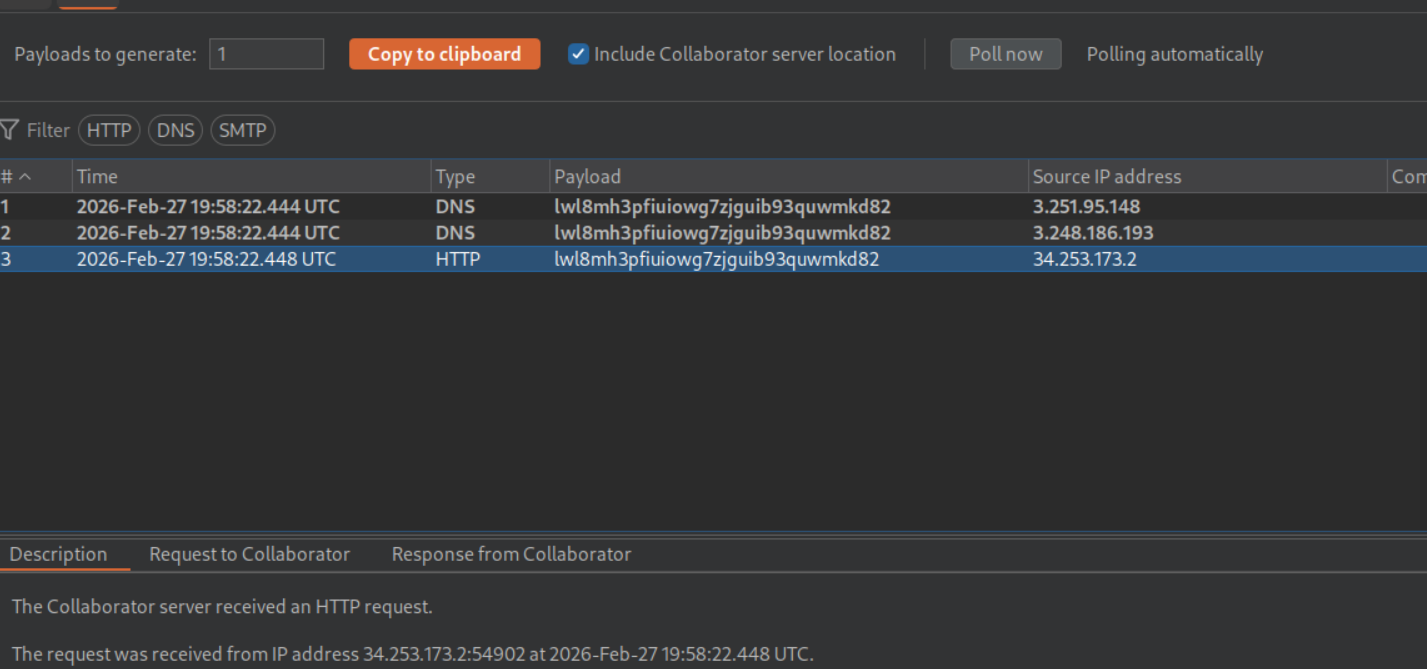The width and height of the screenshot is (1427, 669).
Task: Select the HTTP interaction row
Action: coord(700,259)
